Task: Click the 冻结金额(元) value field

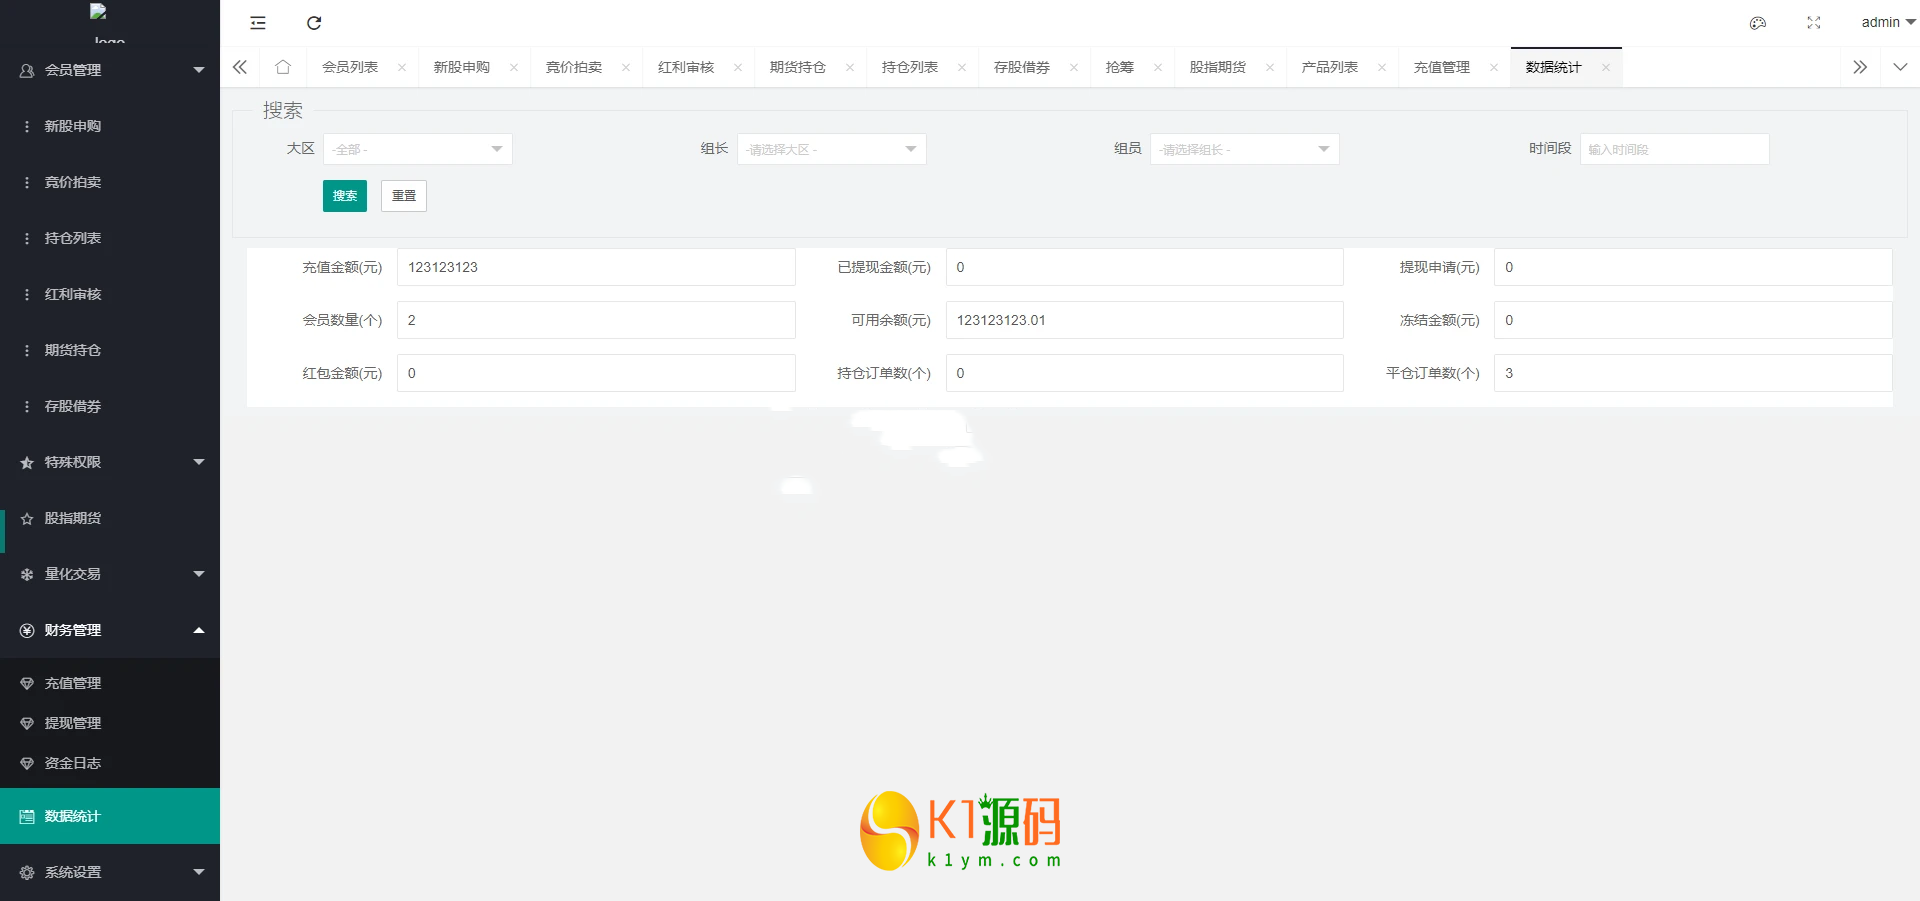Action: click(x=1693, y=320)
